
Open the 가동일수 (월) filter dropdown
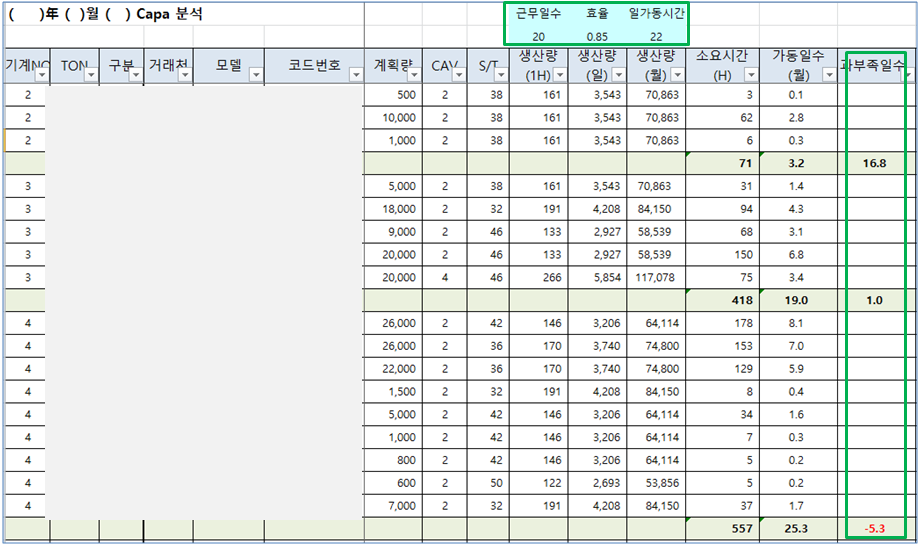[828, 75]
